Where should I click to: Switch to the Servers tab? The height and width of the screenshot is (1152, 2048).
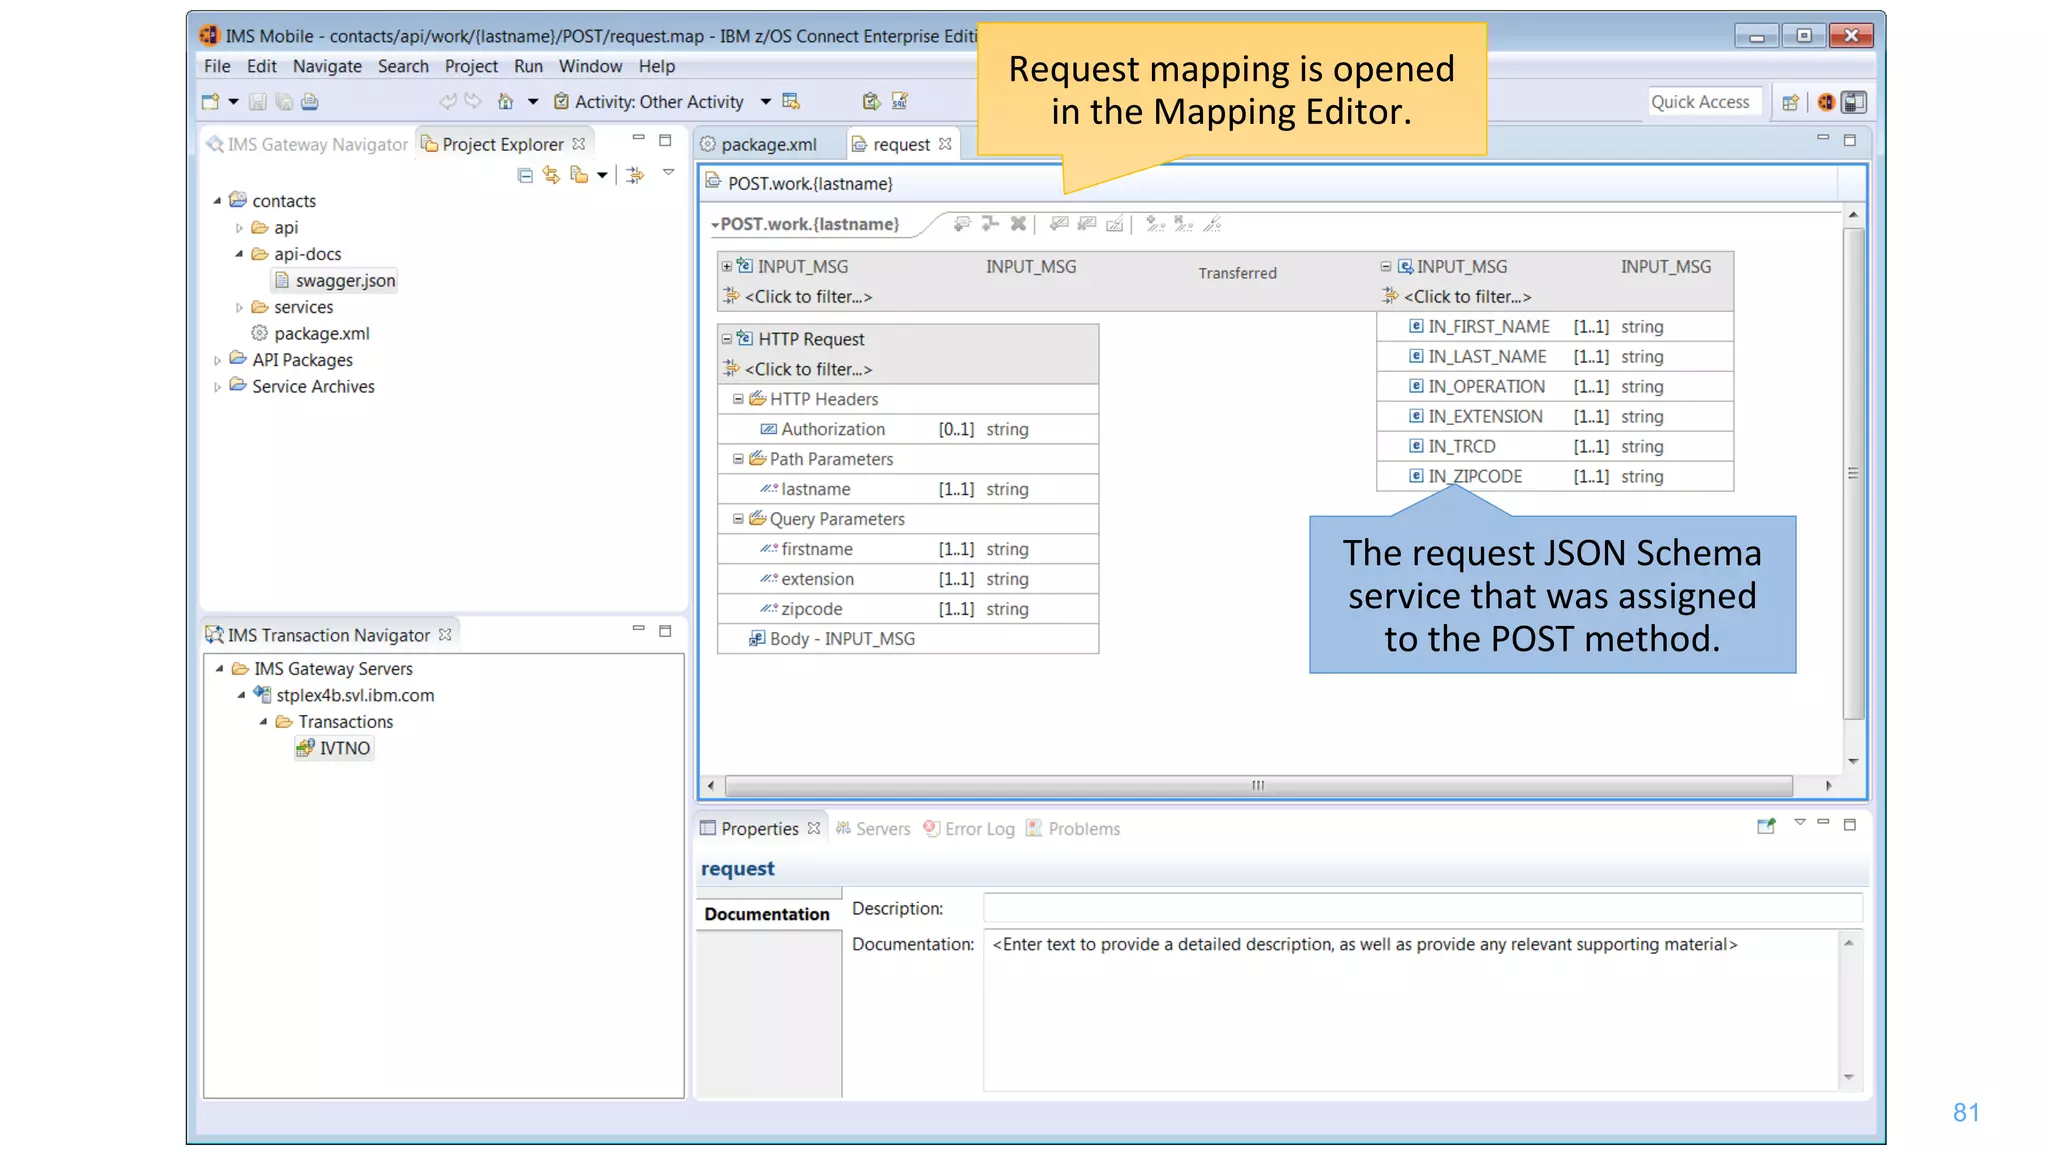(x=872, y=829)
